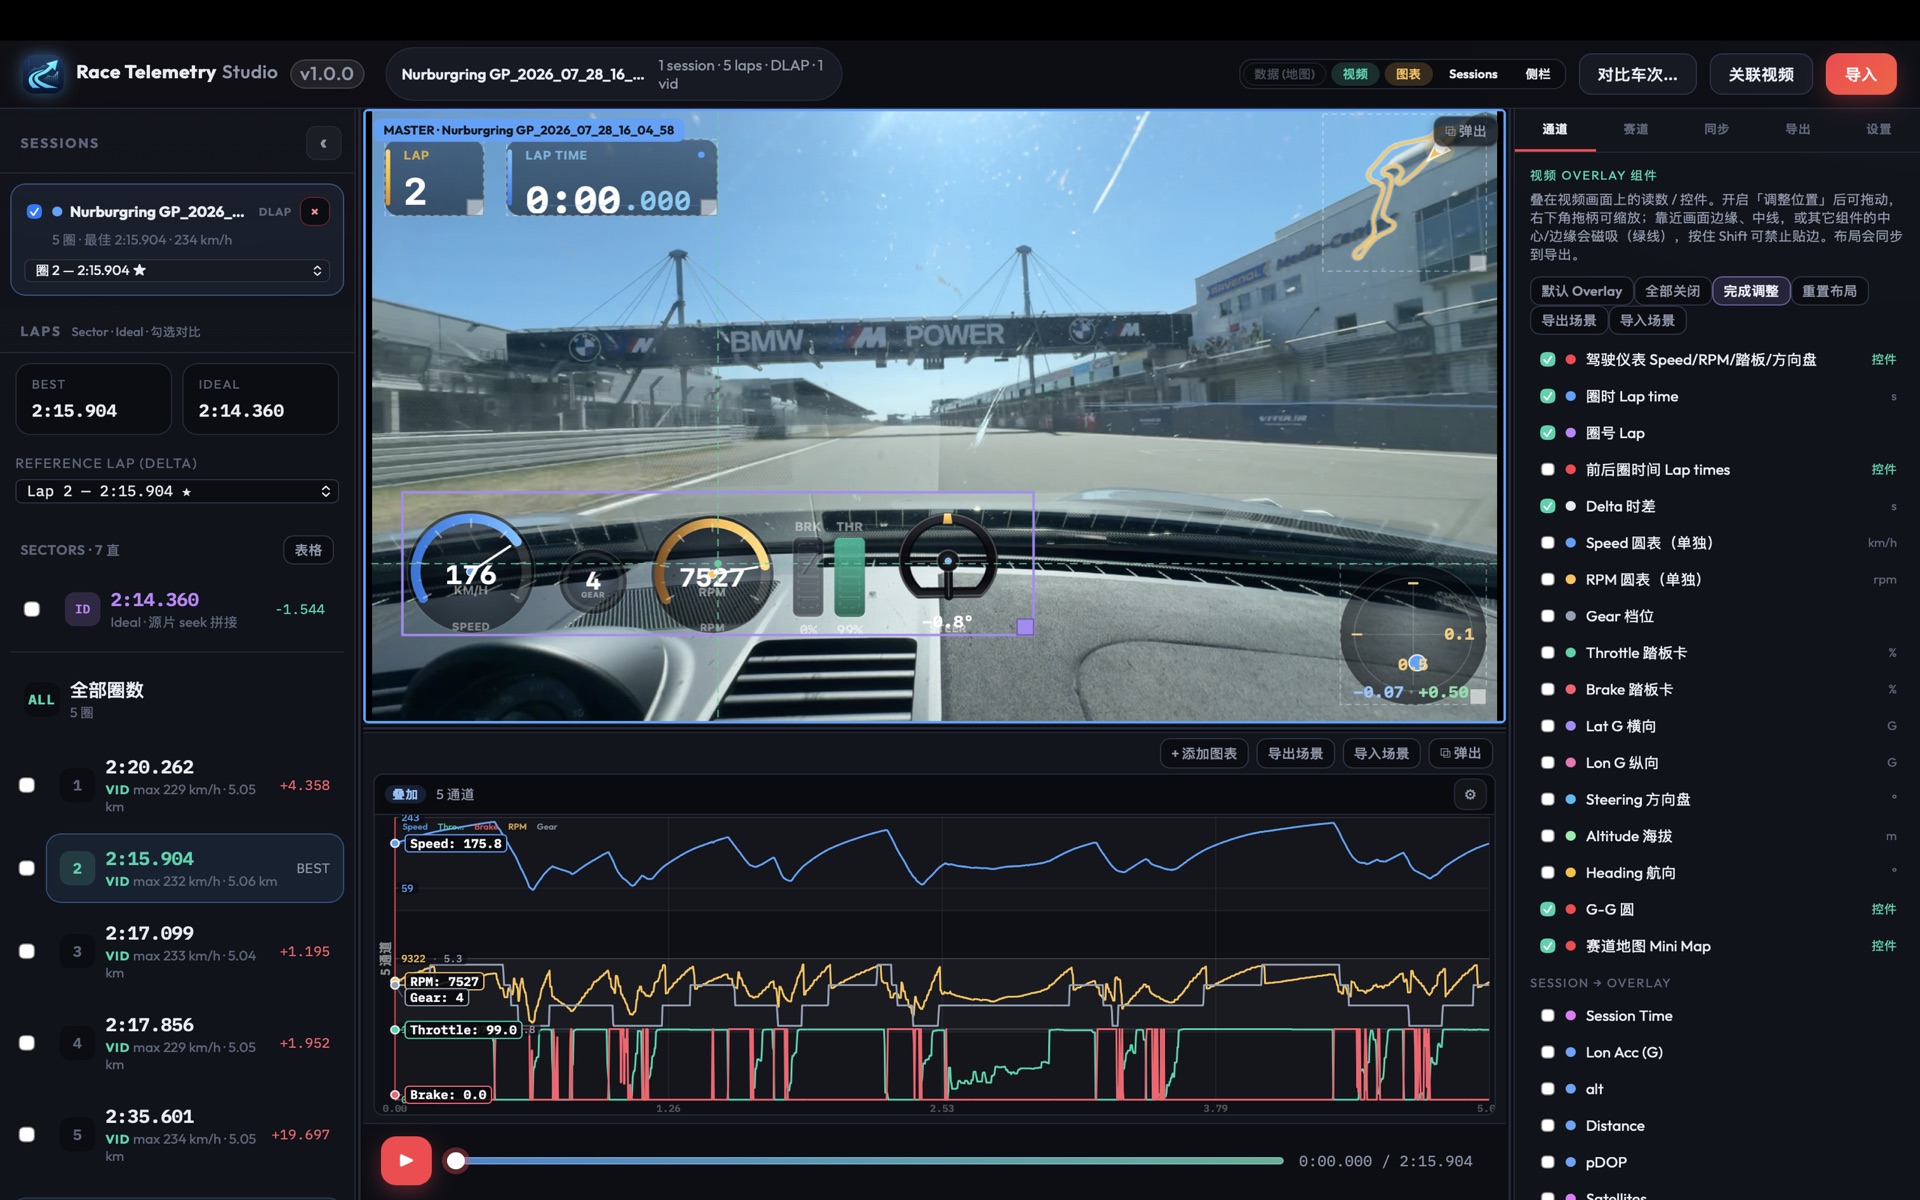This screenshot has height=1200, width=1920.
Task: Click the track mini map overlay
Action: point(1404,190)
